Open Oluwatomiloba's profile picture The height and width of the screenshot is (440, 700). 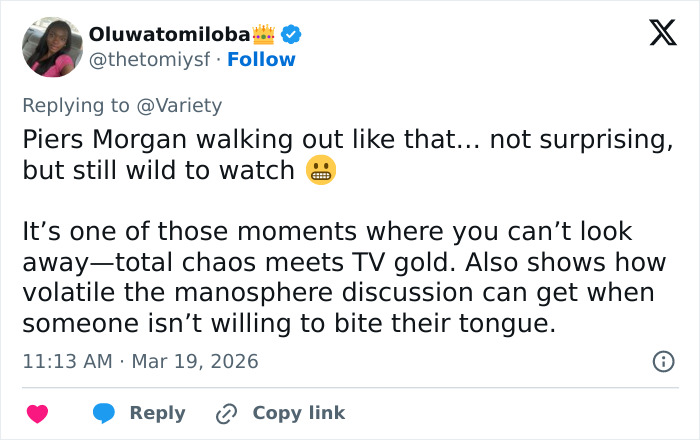click(x=51, y=46)
